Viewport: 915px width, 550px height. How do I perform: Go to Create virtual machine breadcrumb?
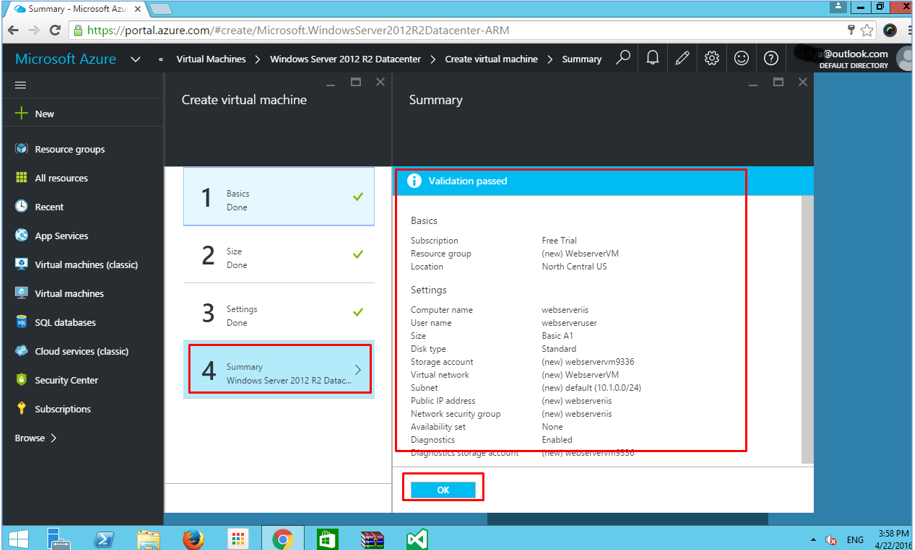491,59
